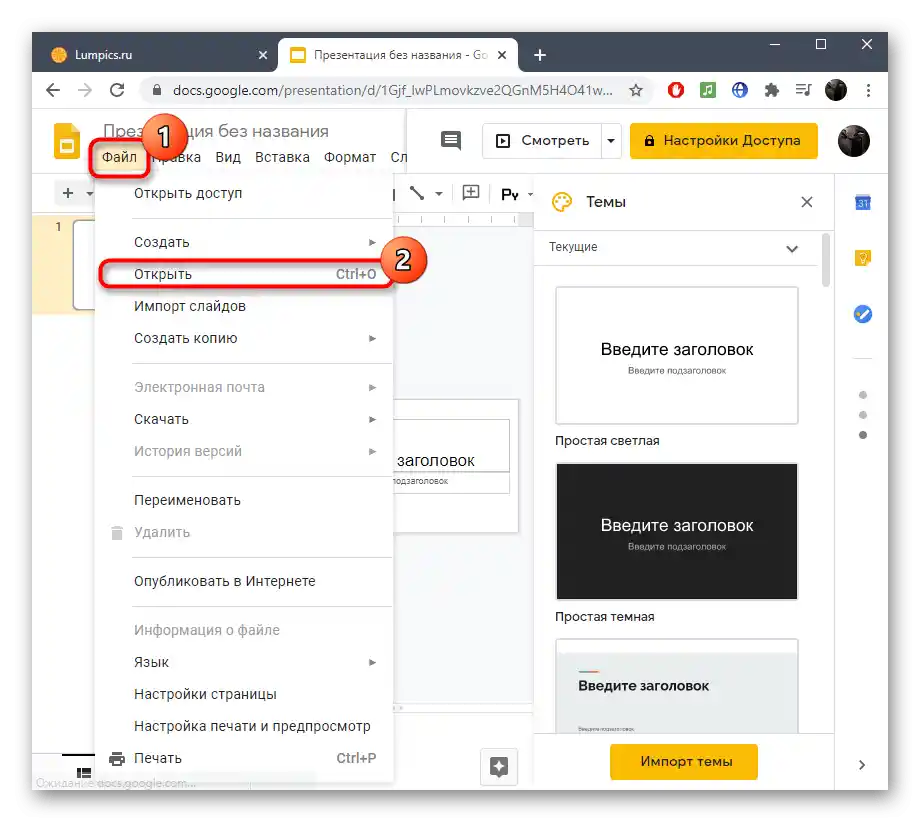Open Chrome three-dot menu
This screenshot has width=920, height=822.
(x=868, y=90)
